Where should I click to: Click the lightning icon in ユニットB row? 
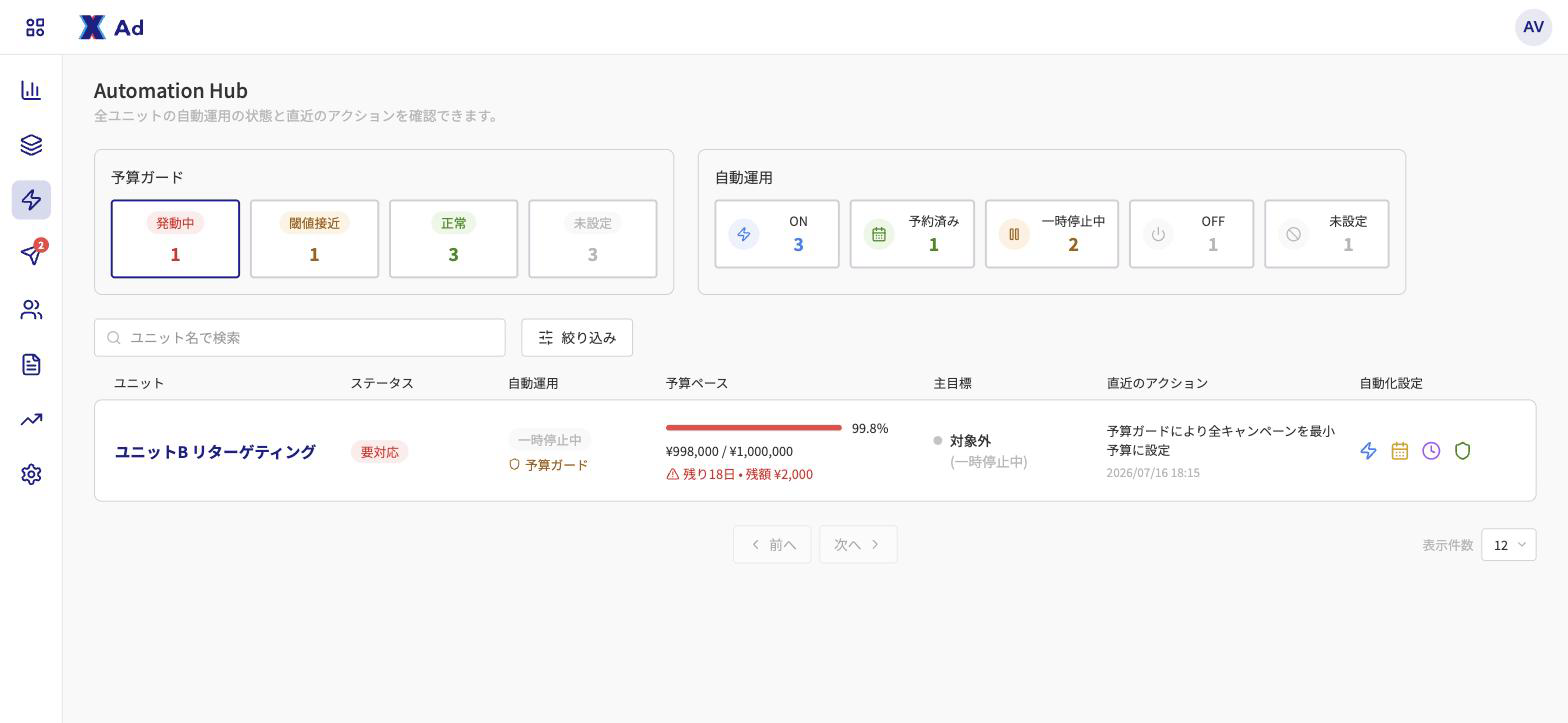(1368, 451)
